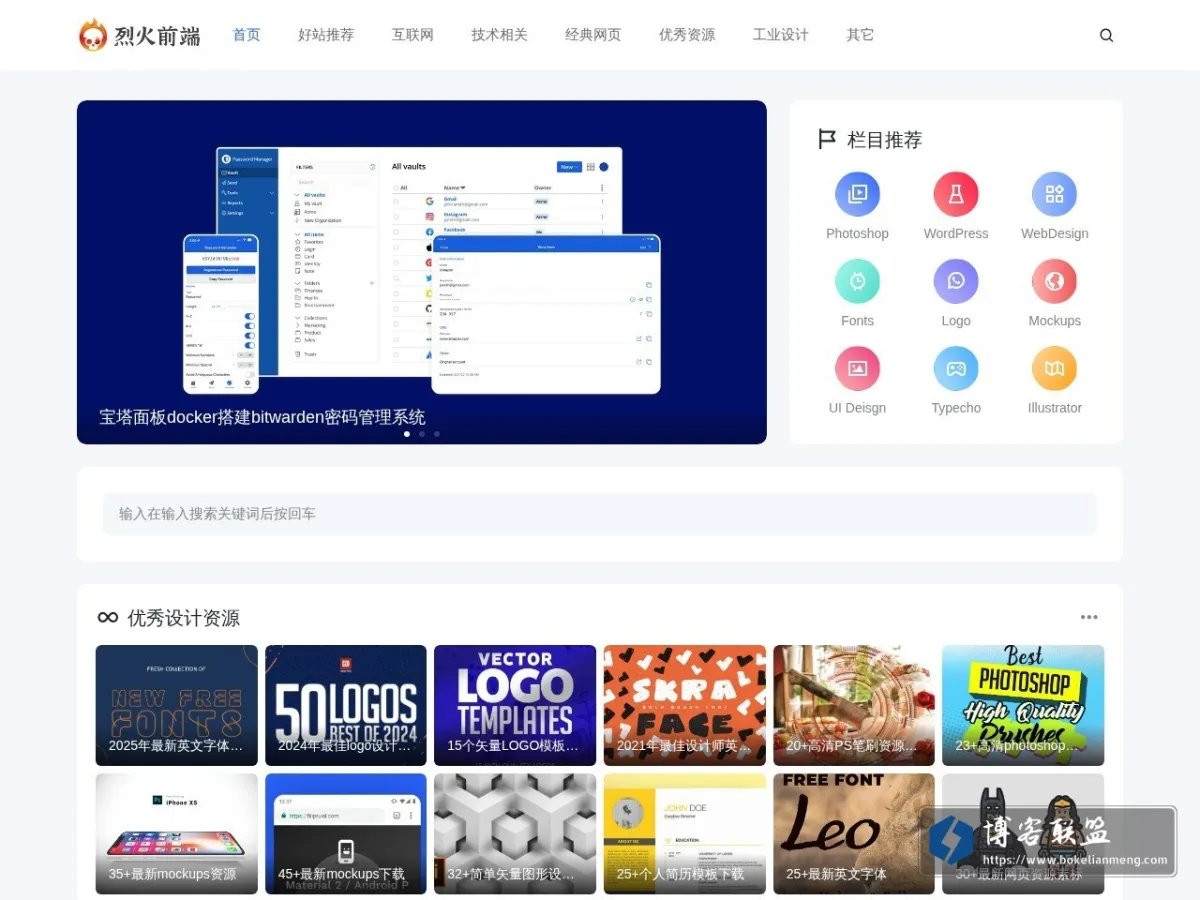Open the 2024年最佳logo设计 thumbnail
This screenshot has width=1200, height=900.
pos(346,705)
